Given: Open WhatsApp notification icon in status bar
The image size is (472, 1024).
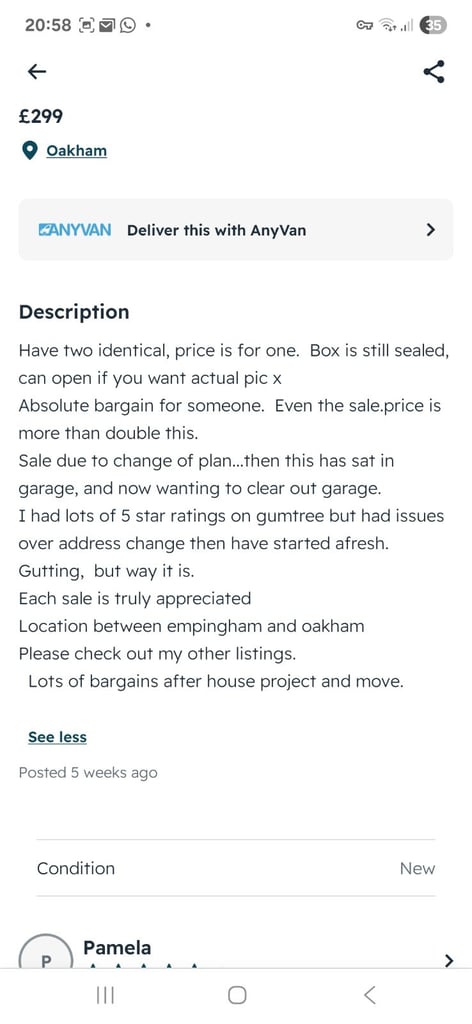Looking at the screenshot, I should pyautogui.click(x=129, y=25).
